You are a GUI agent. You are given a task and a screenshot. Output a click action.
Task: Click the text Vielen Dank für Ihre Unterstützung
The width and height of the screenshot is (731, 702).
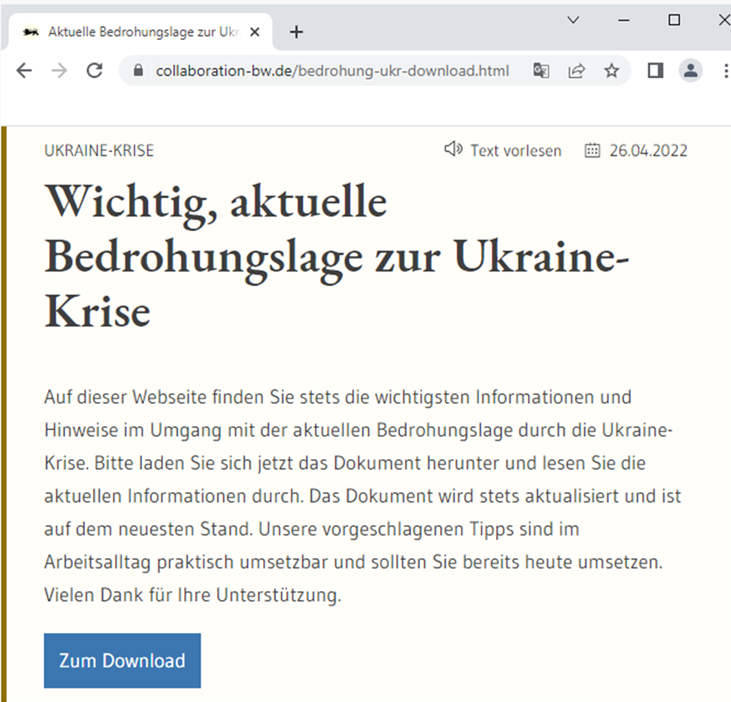tap(193, 595)
